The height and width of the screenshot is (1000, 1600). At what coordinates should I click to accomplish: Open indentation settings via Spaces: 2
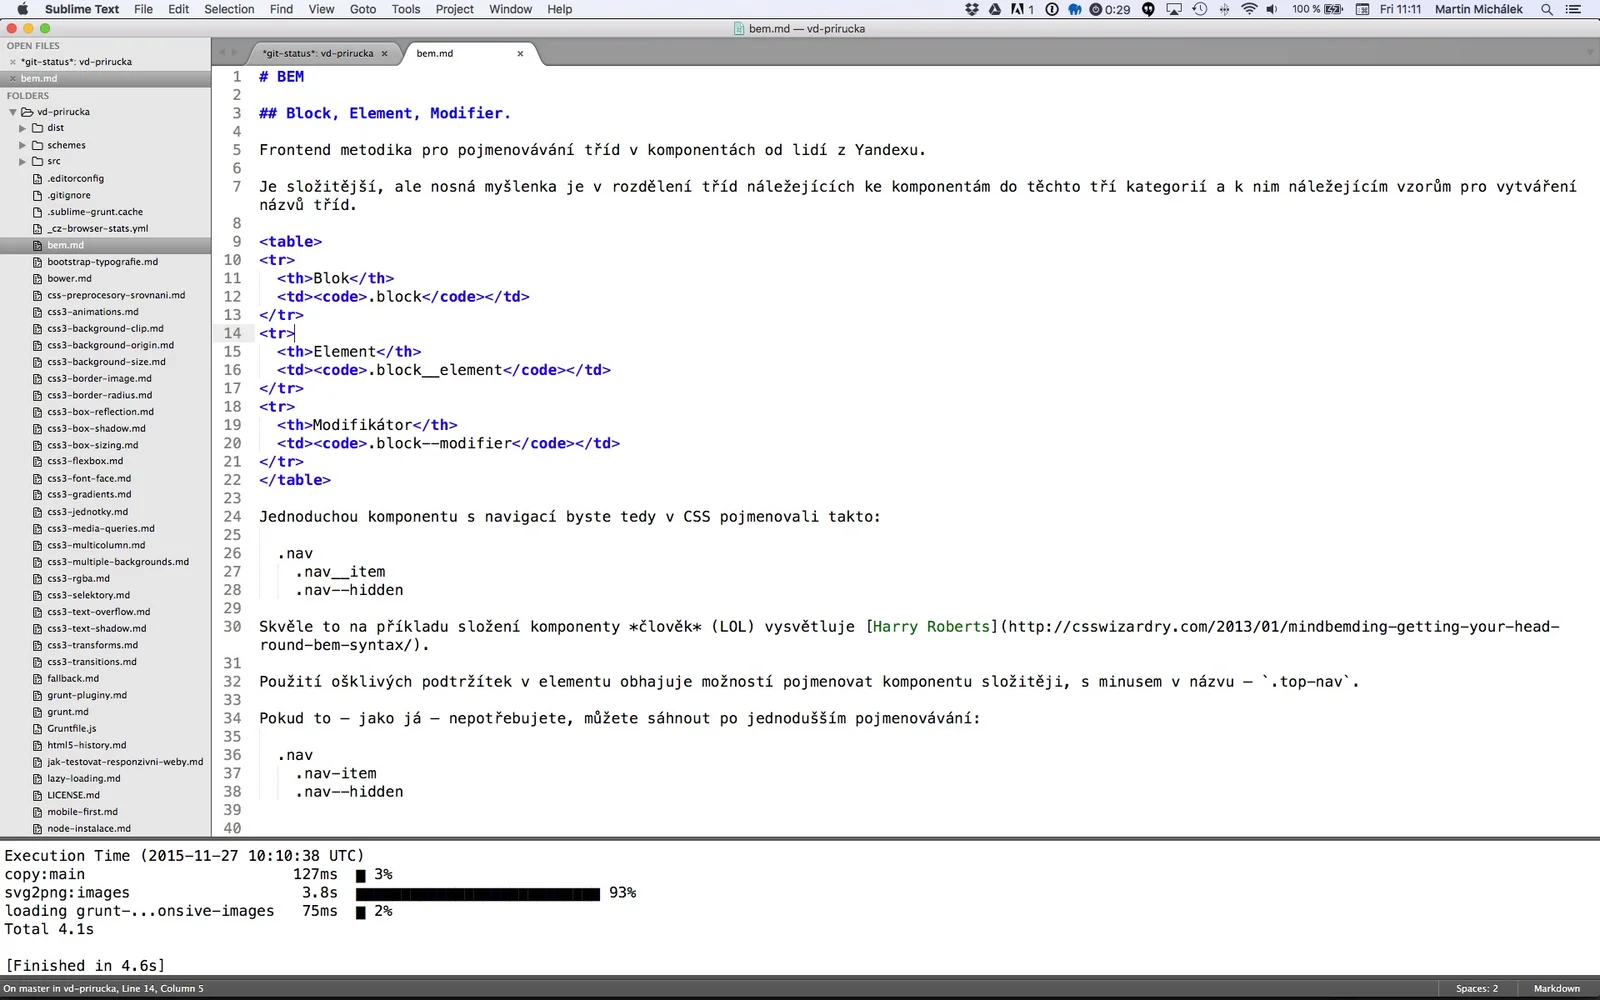point(1476,988)
